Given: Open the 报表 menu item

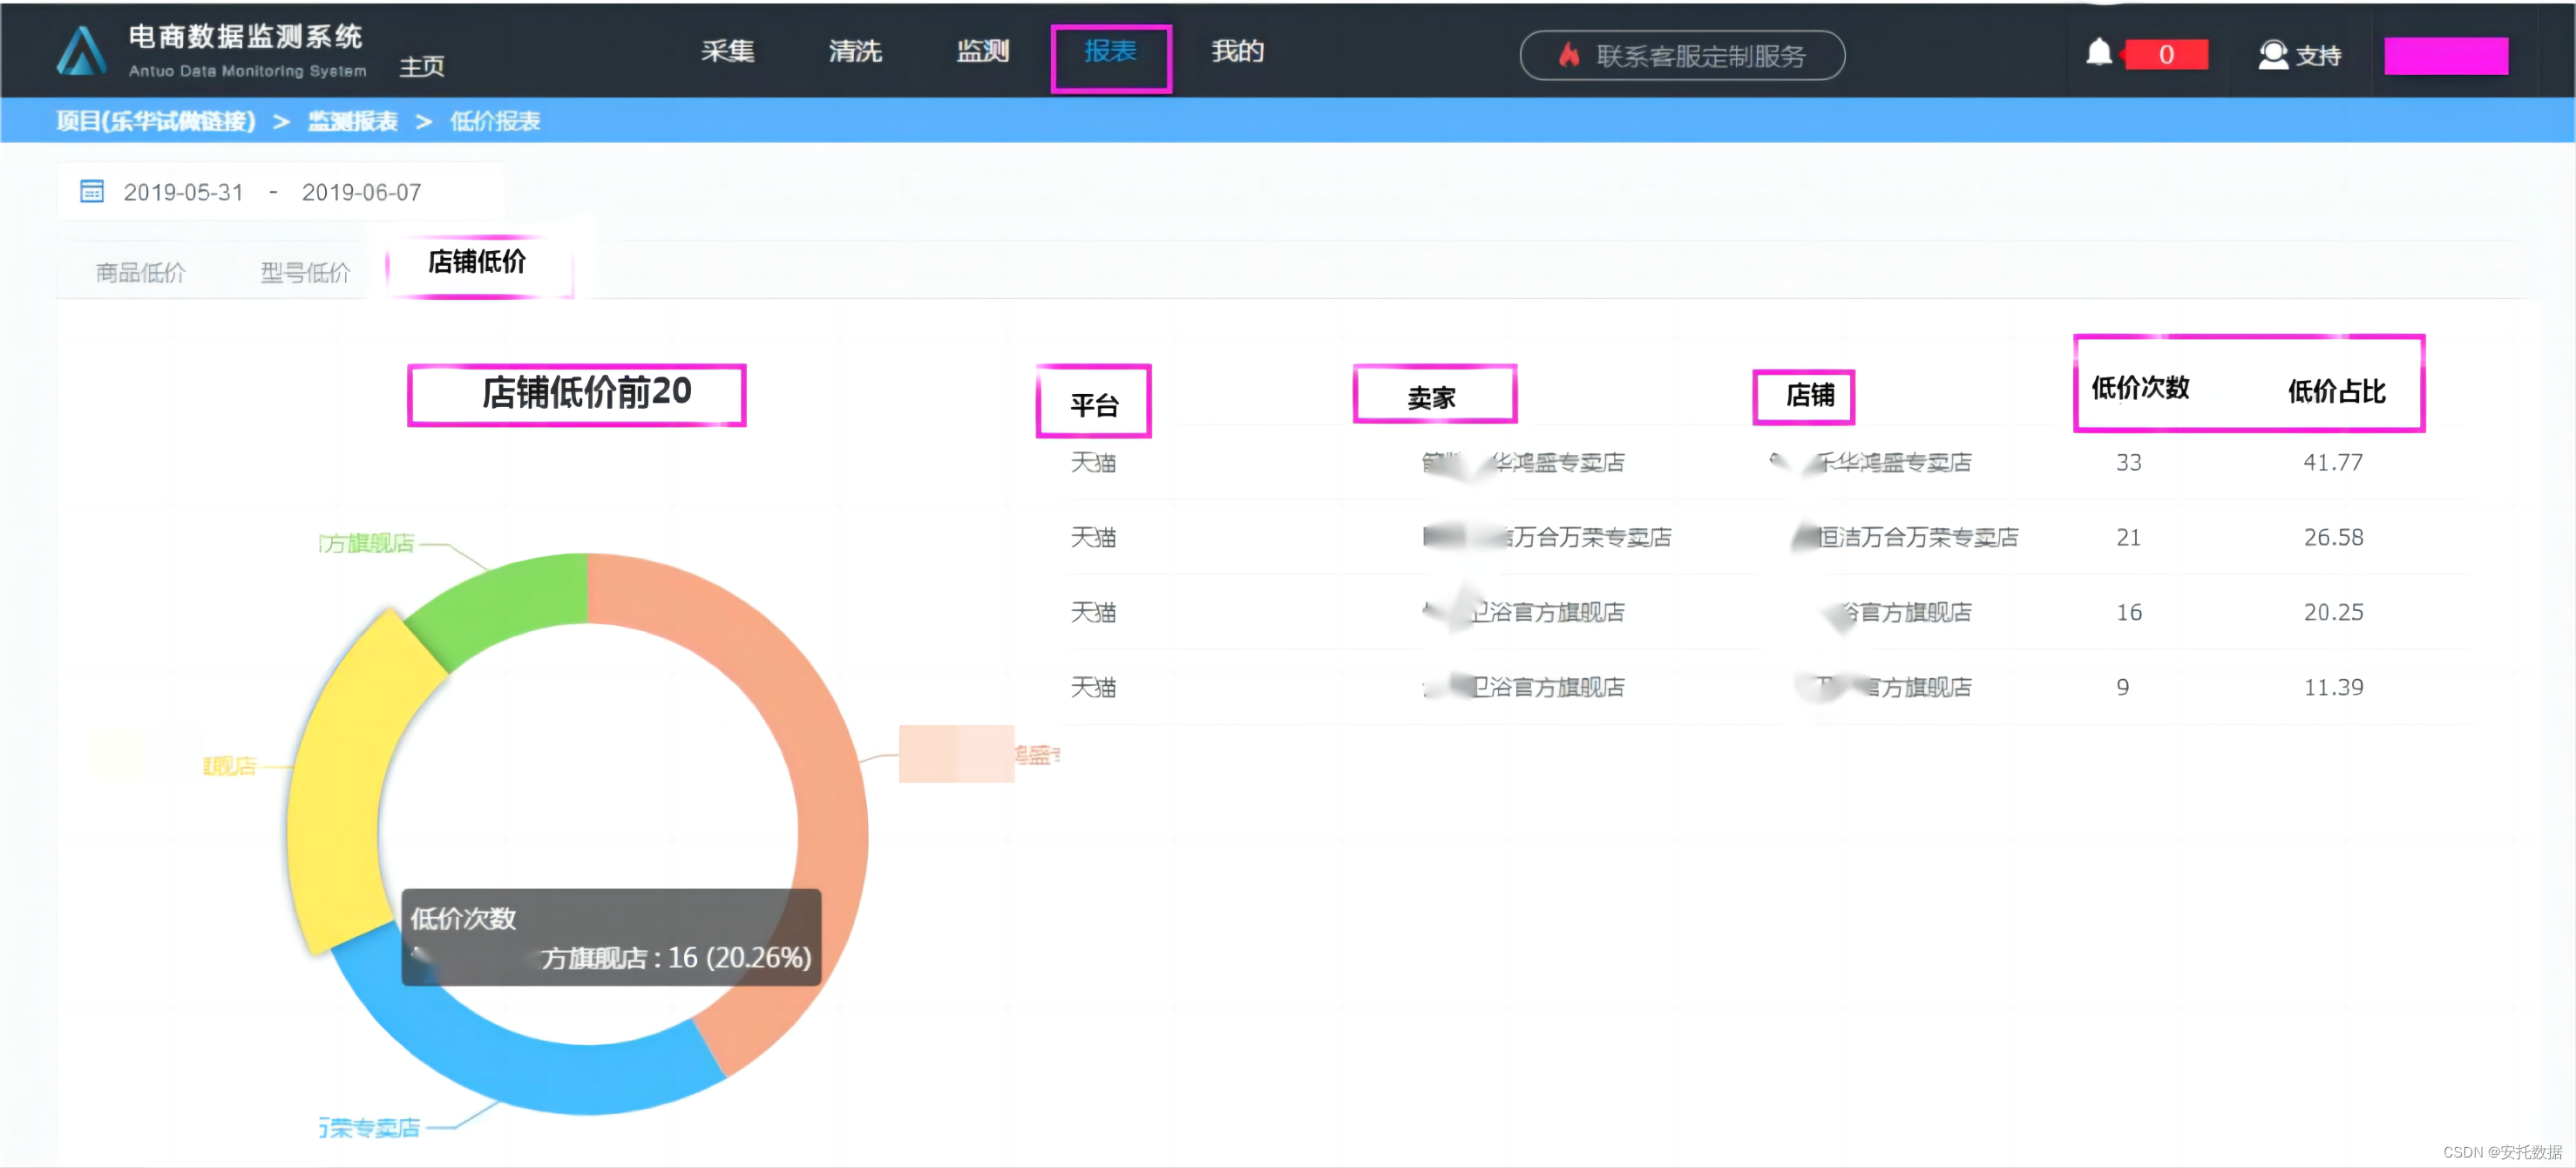Looking at the screenshot, I should point(1110,52).
